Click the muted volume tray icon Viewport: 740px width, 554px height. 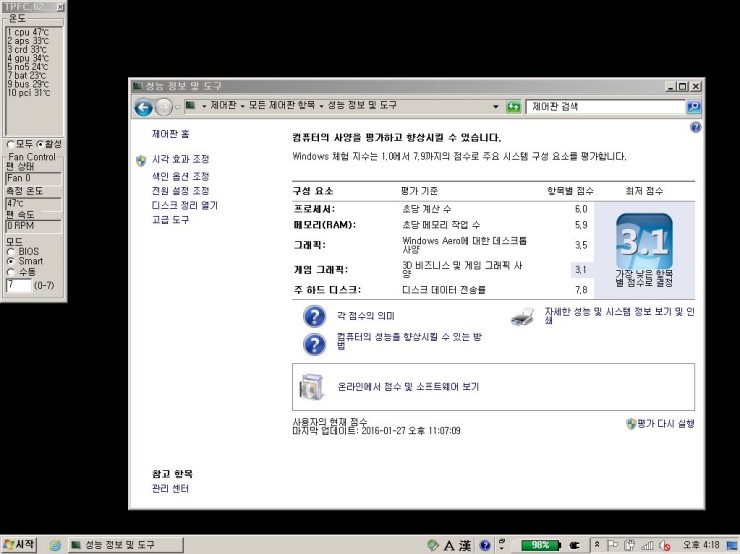[664, 546]
